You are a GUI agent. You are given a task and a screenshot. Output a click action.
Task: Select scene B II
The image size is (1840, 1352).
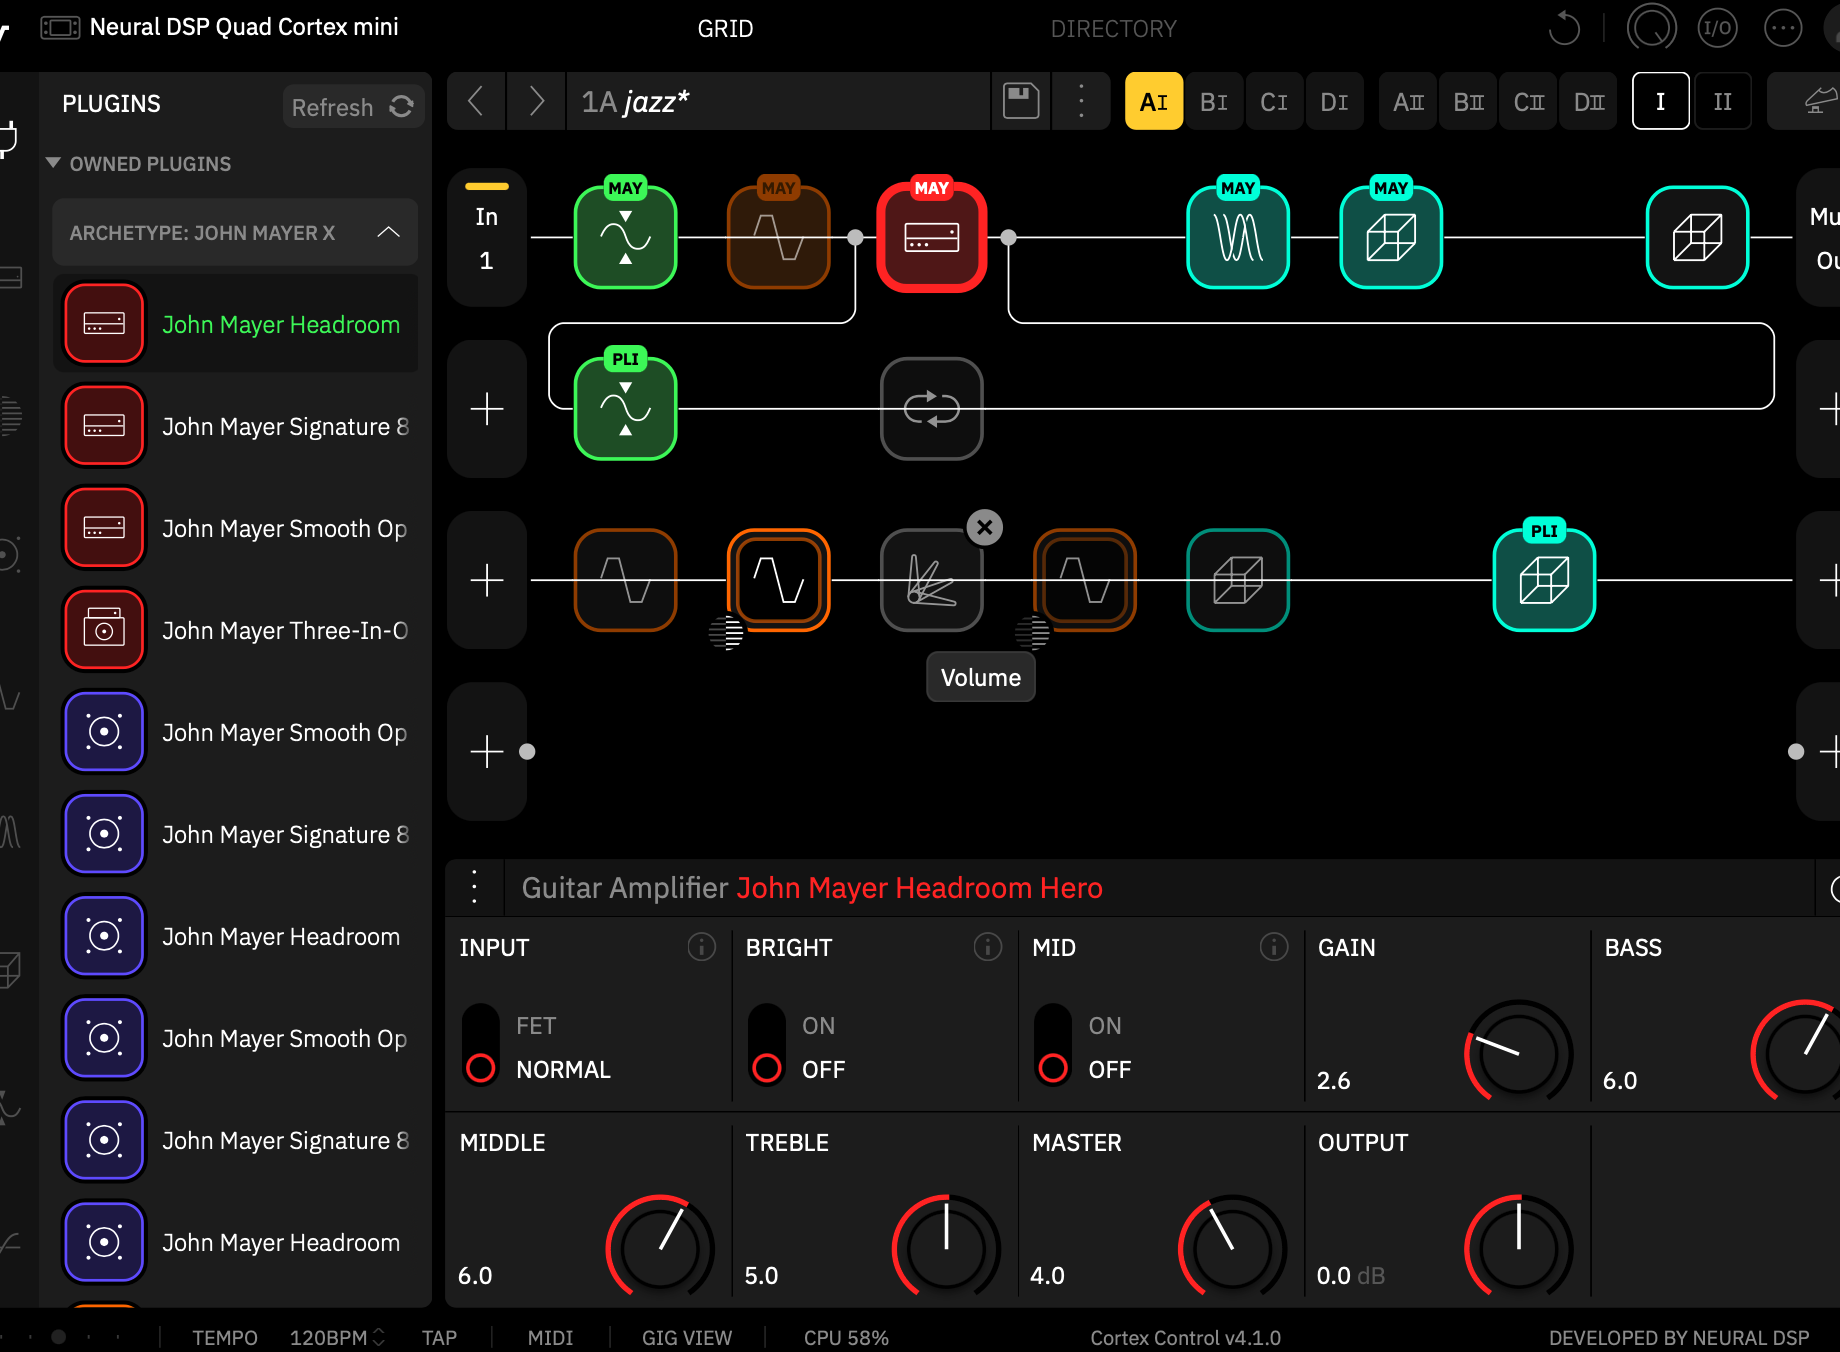tap(1468, 101)
